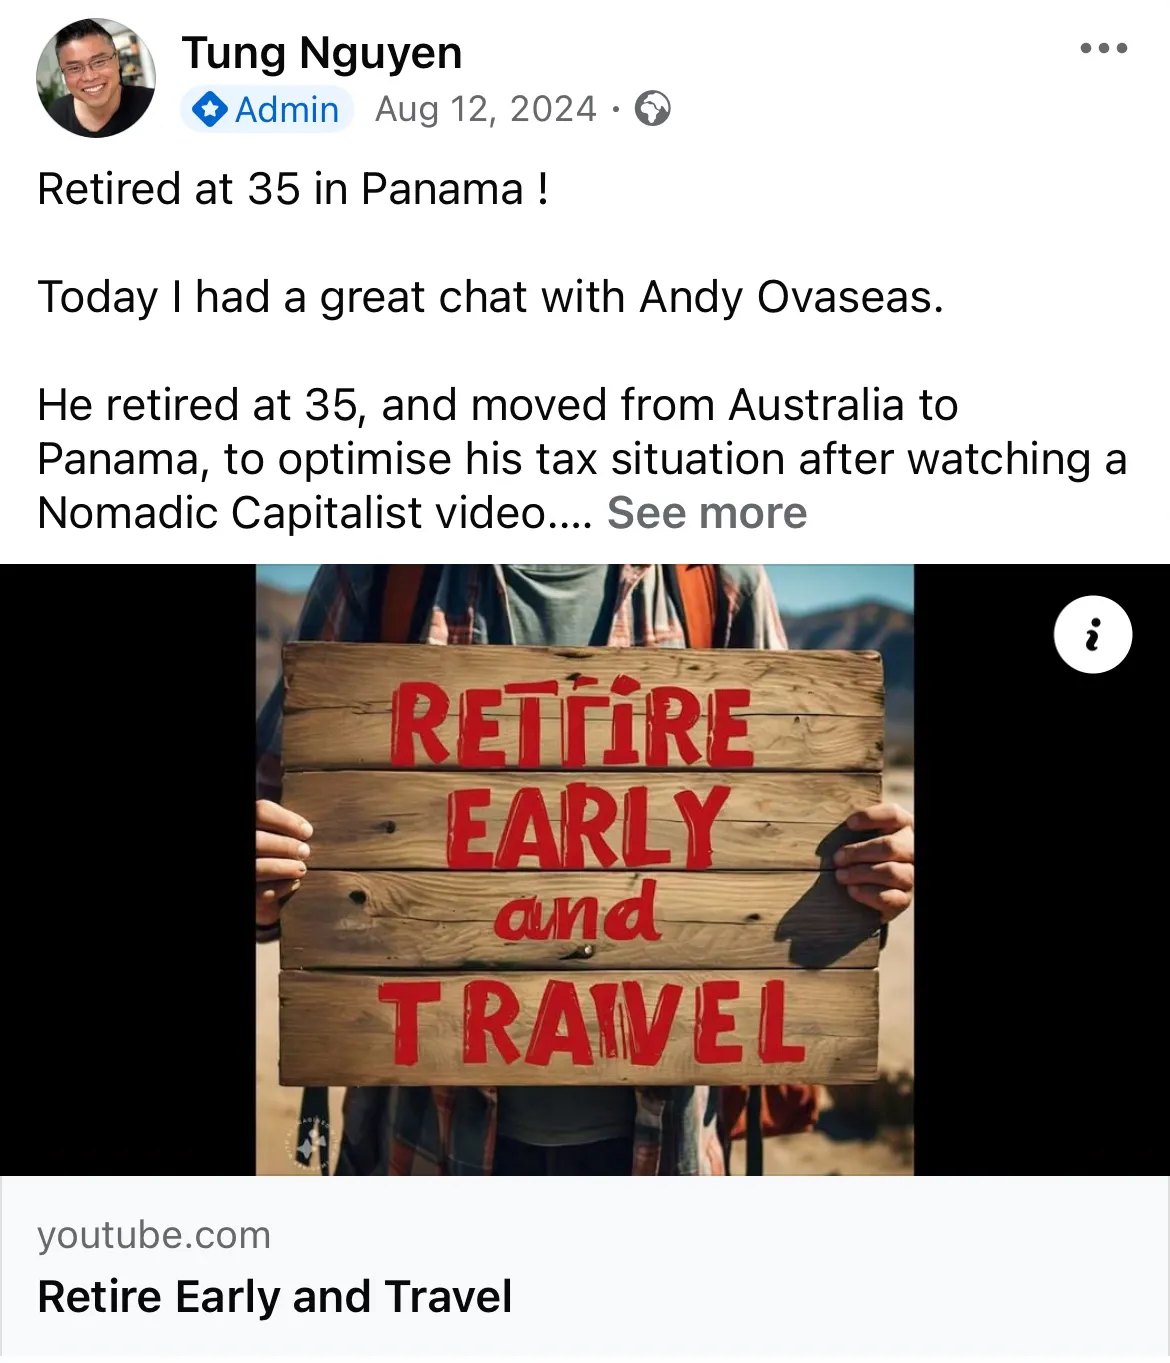
Task: Click the "Retired at 35 in Panama !" line
Action: tap(293, 189)
